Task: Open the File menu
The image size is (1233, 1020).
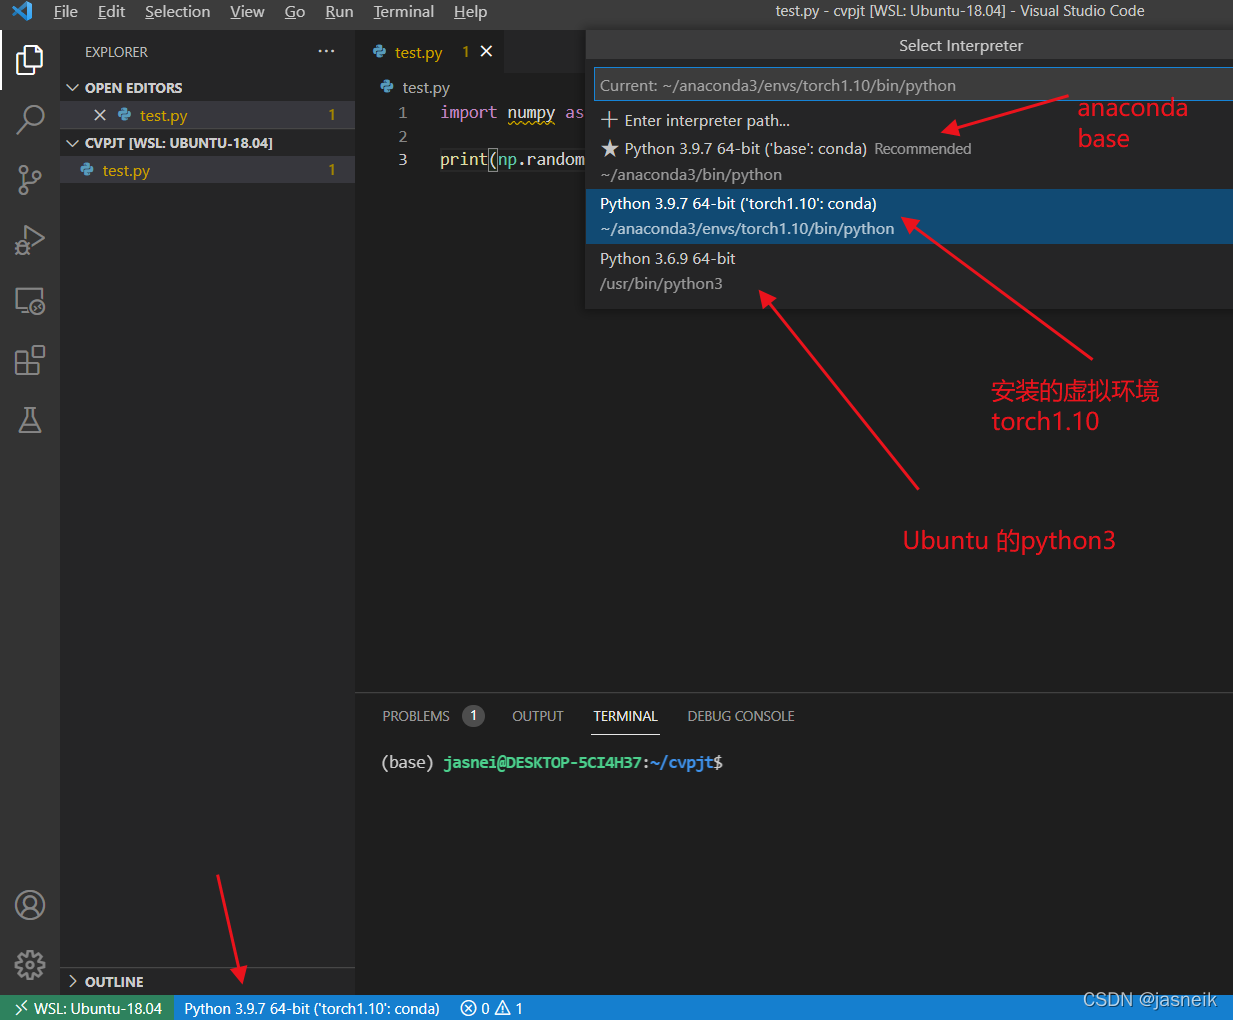Action: click(66, 12)
